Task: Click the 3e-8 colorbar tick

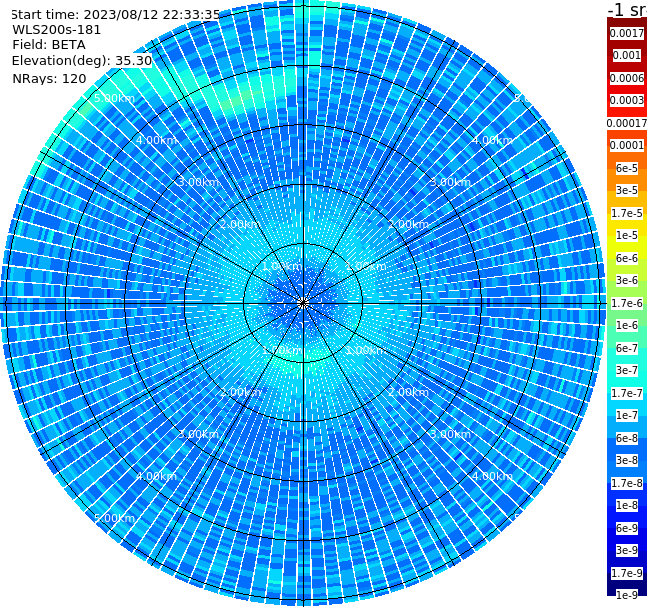Action: pos(627,460)
